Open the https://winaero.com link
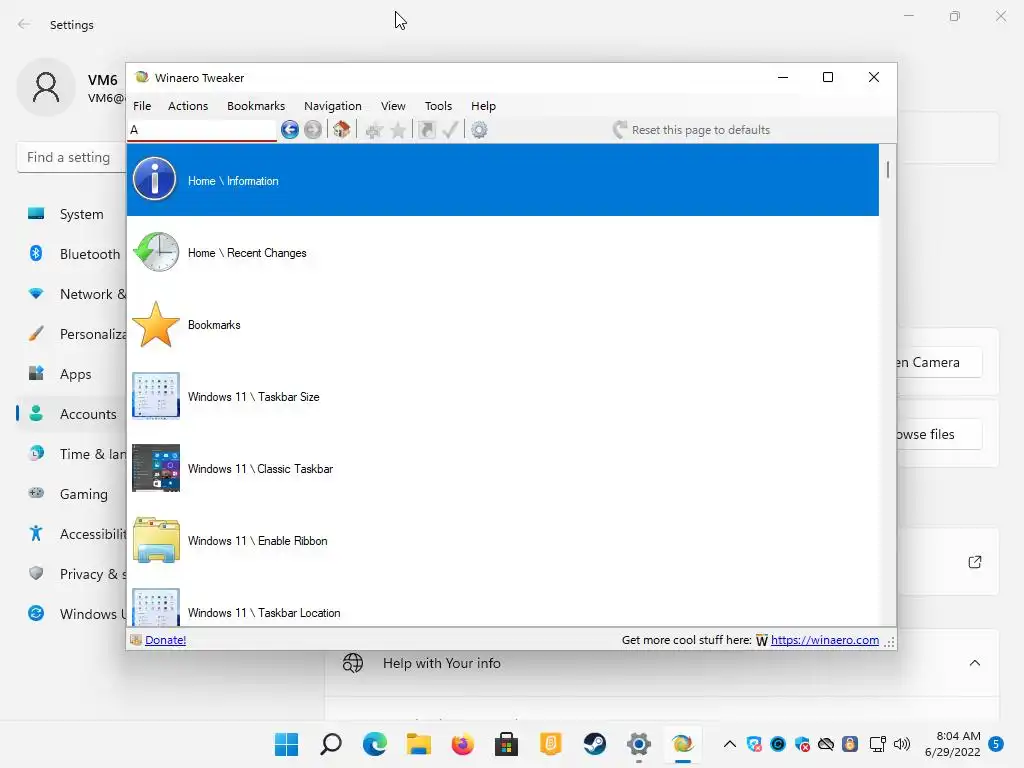 825,640
